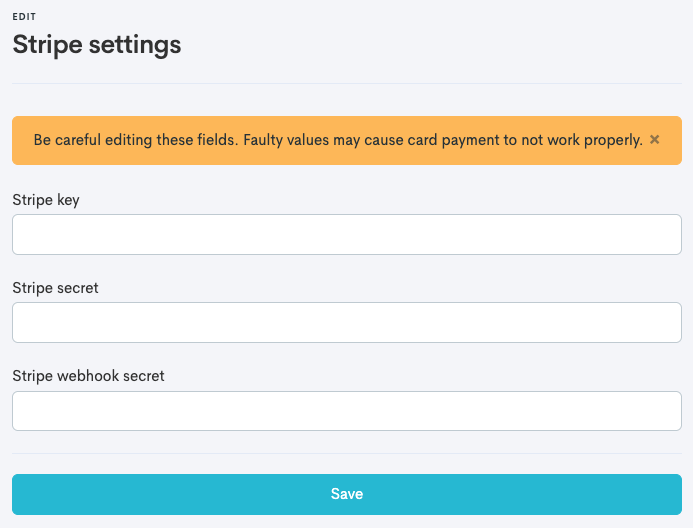
Task: Select the Stripe webhook secret field
Action: coord(346,411)
